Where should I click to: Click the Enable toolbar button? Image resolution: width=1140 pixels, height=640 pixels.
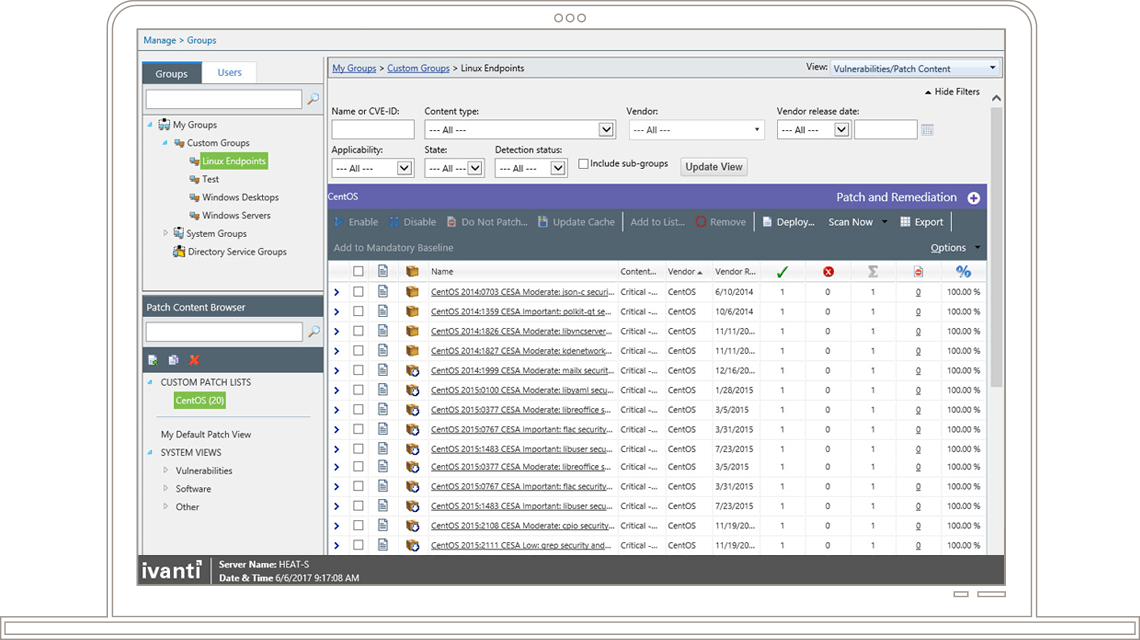point(356,222)
